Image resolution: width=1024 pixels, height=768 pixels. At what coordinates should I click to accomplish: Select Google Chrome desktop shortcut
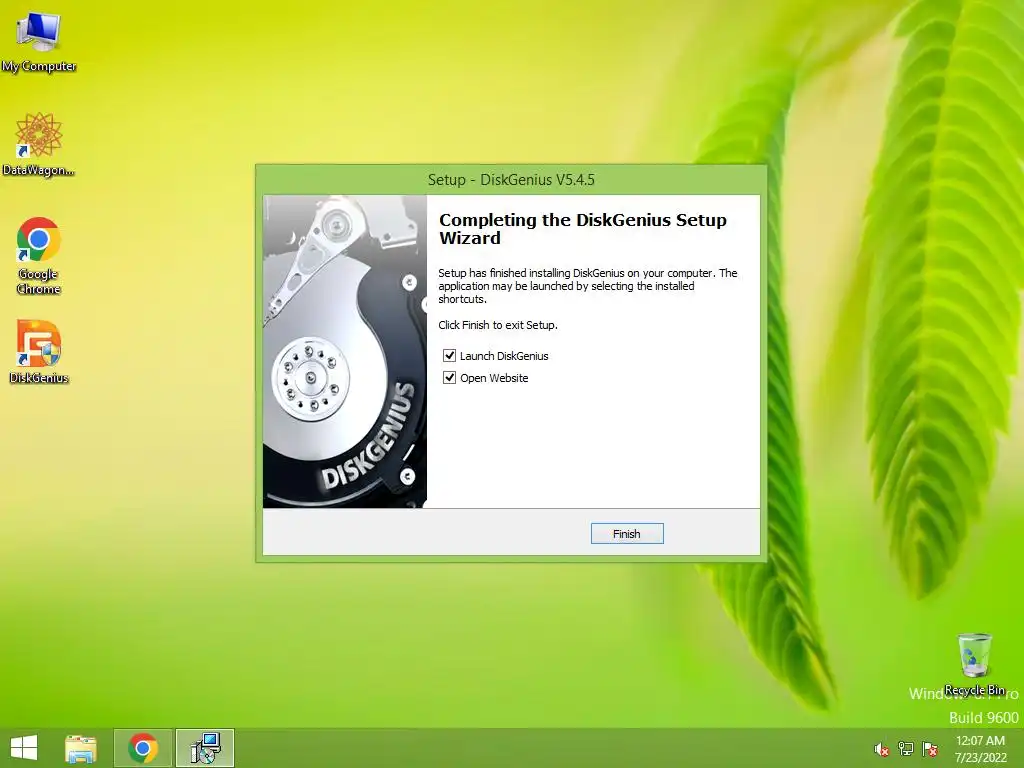tap(39, 255)
